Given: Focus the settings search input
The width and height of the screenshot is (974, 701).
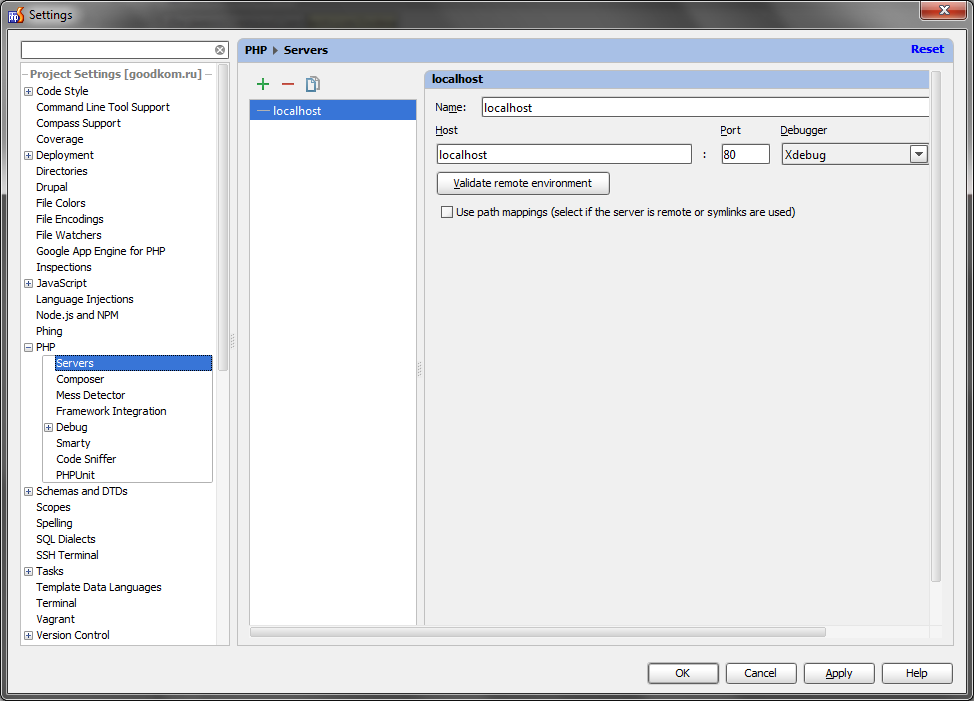Looking at the screenshot, I should (118, 50).
